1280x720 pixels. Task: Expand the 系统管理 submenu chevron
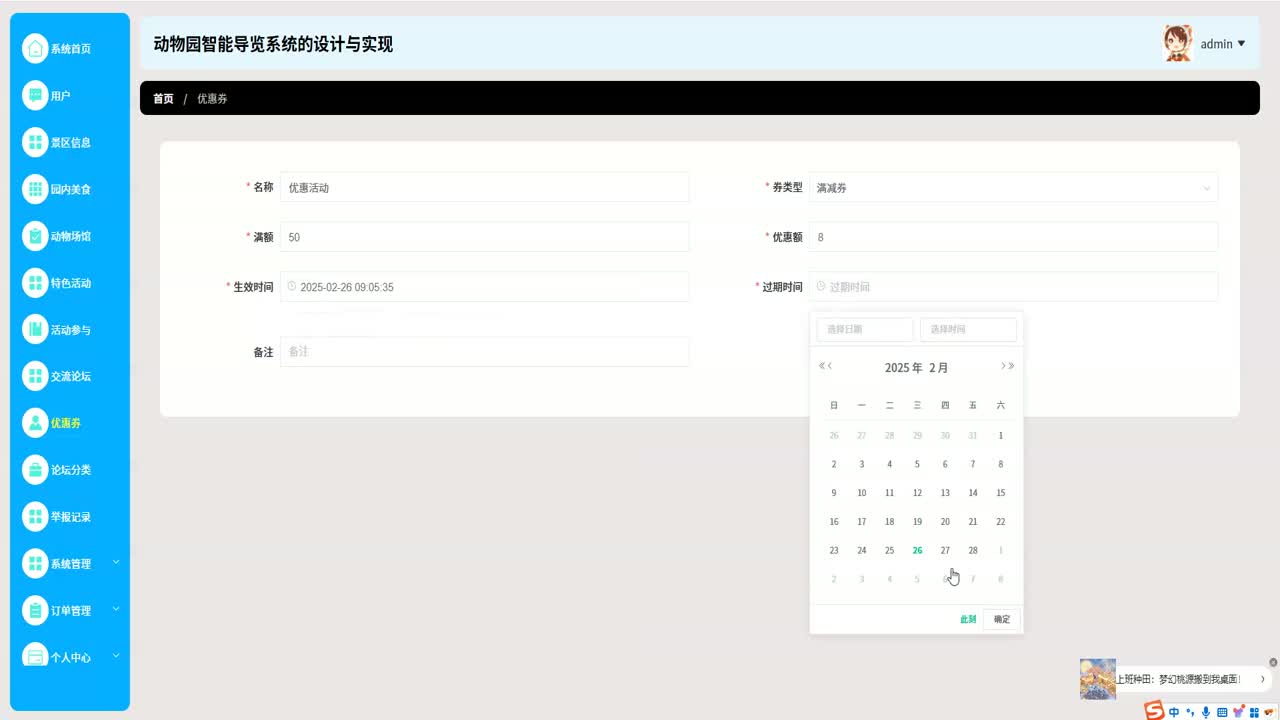[116, 562]
